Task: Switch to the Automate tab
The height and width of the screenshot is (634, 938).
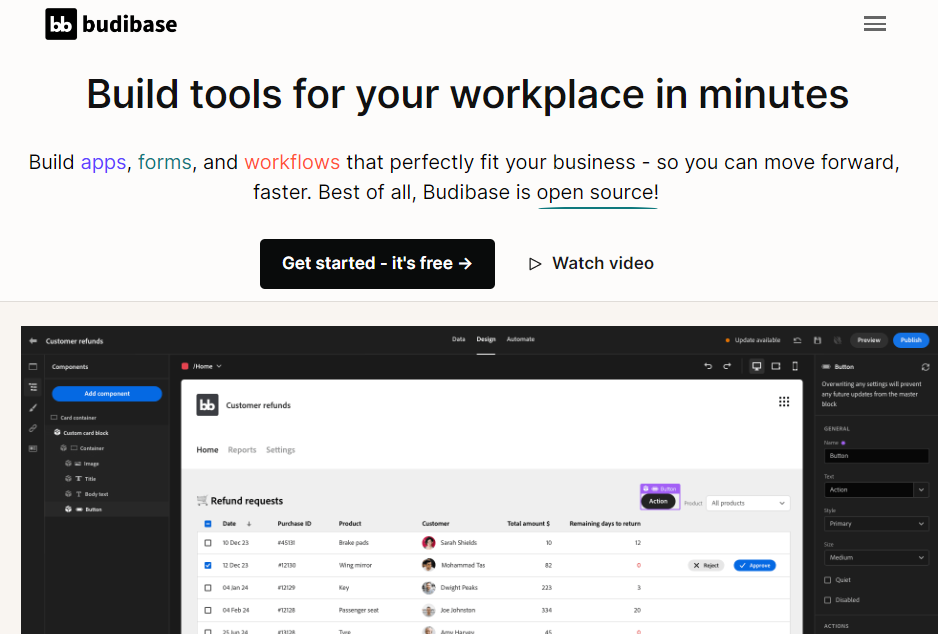Action: pyautogui.click(x=520, y=339)
